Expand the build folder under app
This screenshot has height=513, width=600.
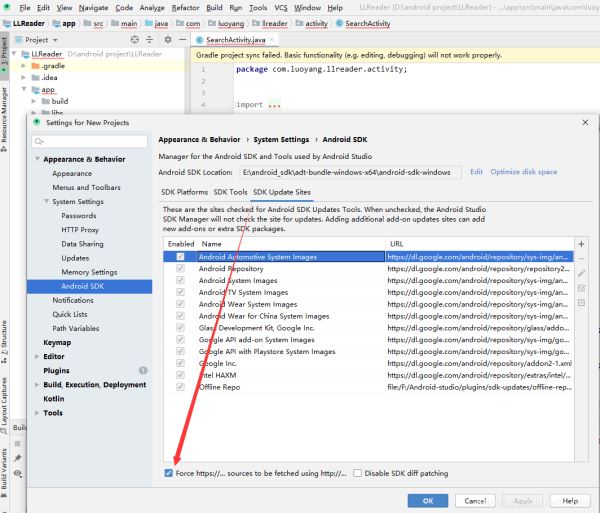tap(34, 101)
